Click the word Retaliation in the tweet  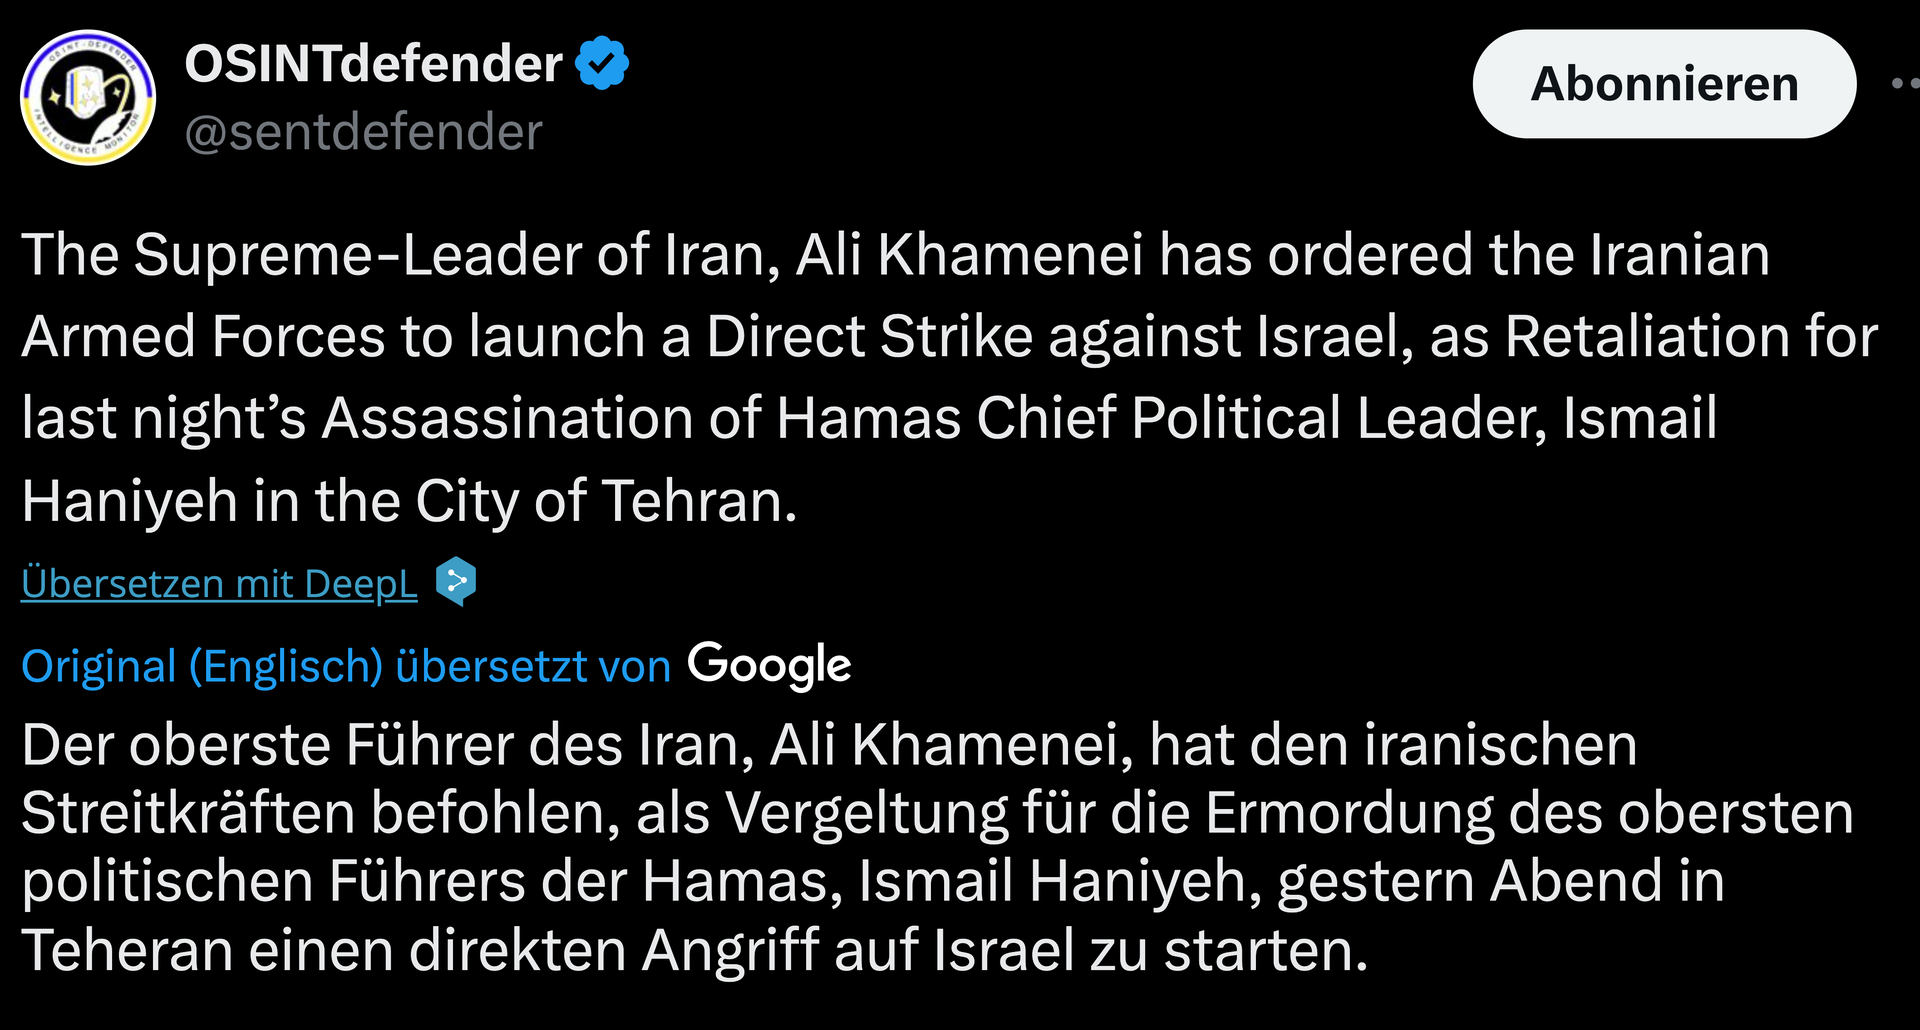pyautogui.click(x=1646, y=336)
